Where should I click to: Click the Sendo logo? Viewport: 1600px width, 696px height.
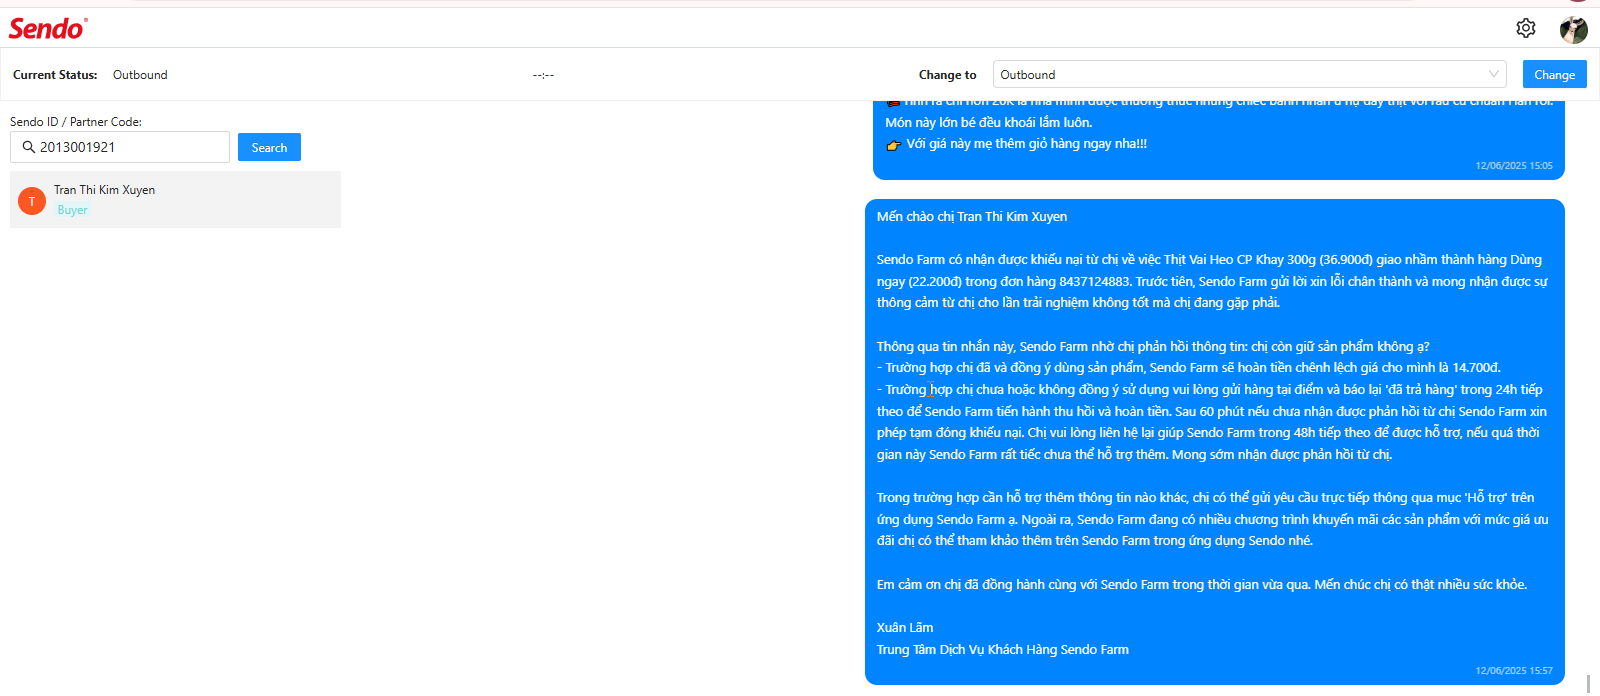click(48, 28)
